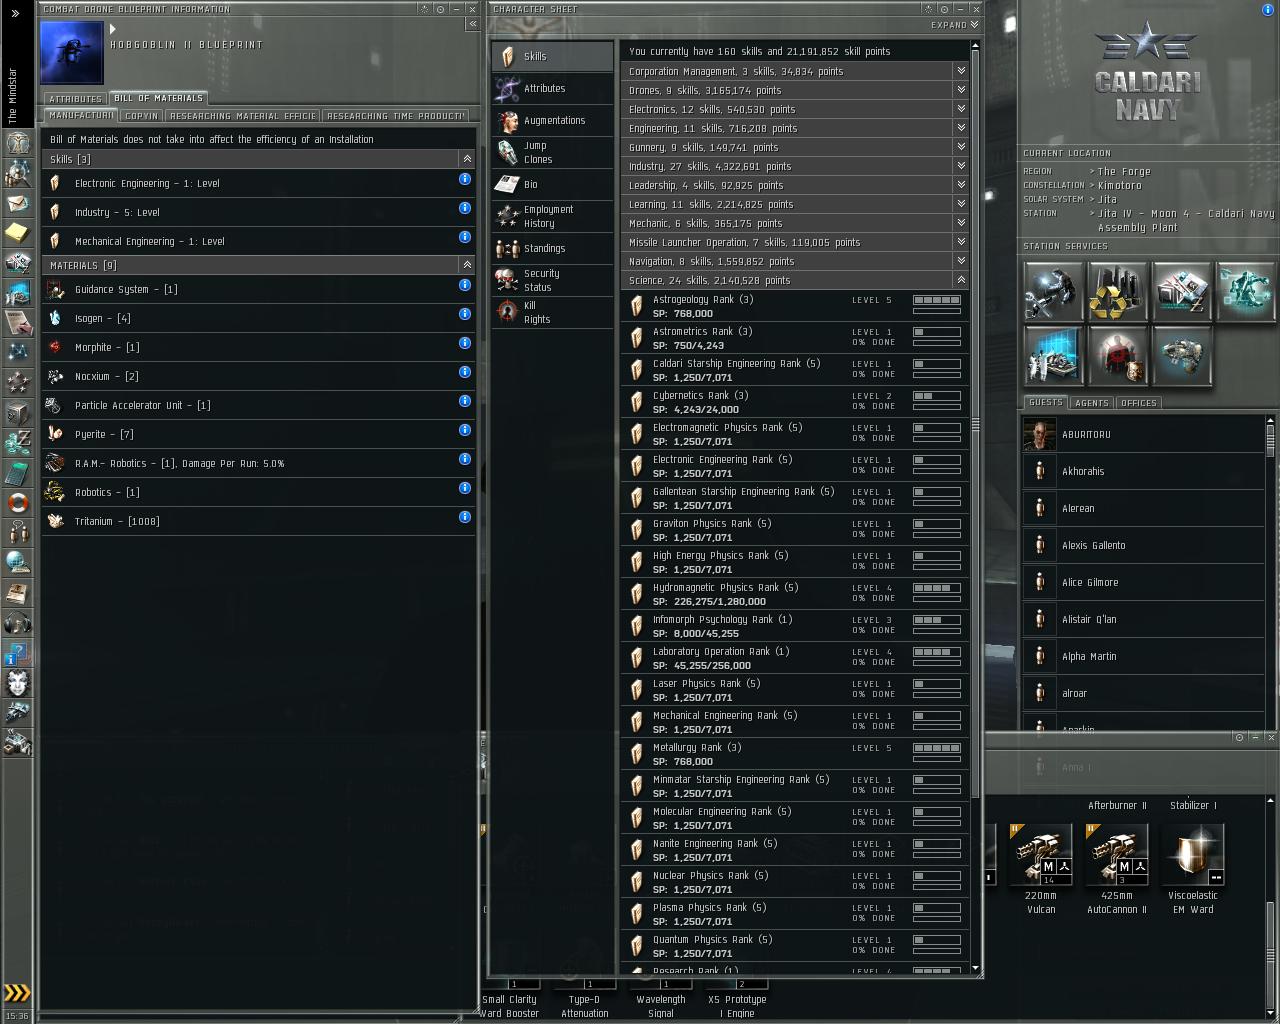Viewport: 1280px width, 1024px height.
Task: Show info for Electronic Engineering skill requirement
Action: 465,179
